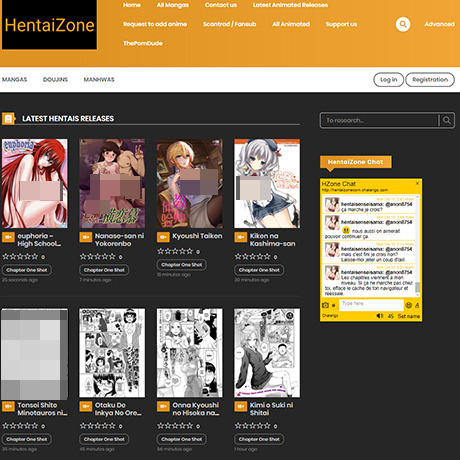Click the 18+ badge next to Nanase-san ni Yokorenbo

click(86, 237)
